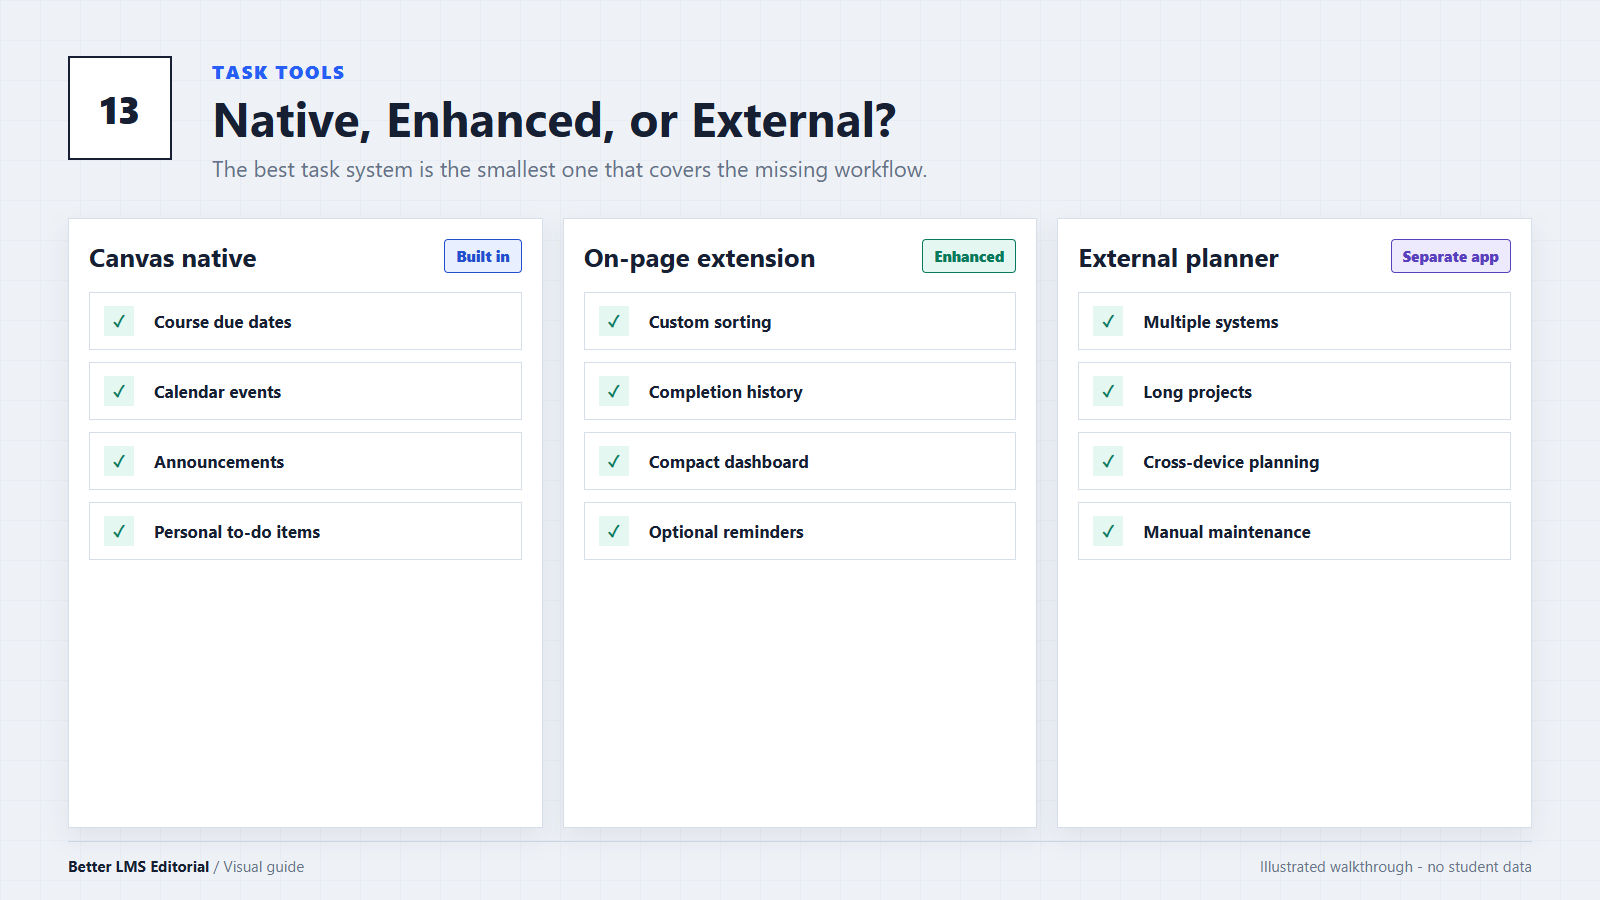Click the checkmark icon beside Multiple systems
This screenshot has width=1600, height=900.
pos(1108,321)
